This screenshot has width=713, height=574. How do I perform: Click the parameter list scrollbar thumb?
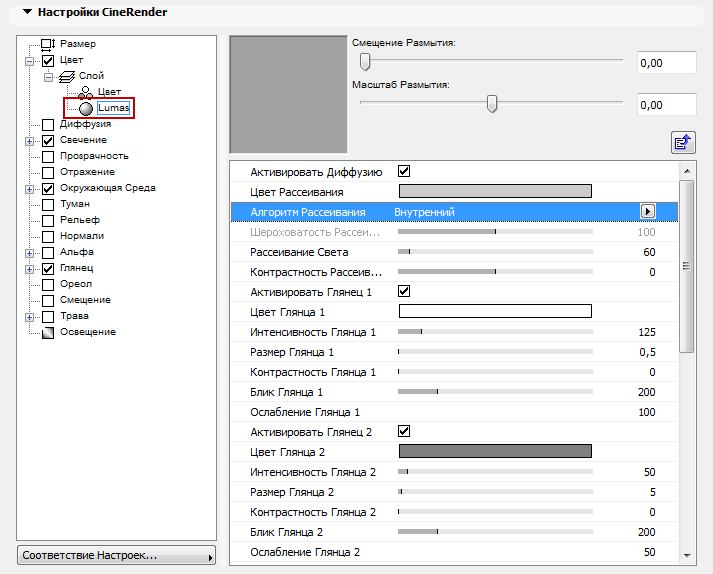pyautogui.click(x=687, y=266)
